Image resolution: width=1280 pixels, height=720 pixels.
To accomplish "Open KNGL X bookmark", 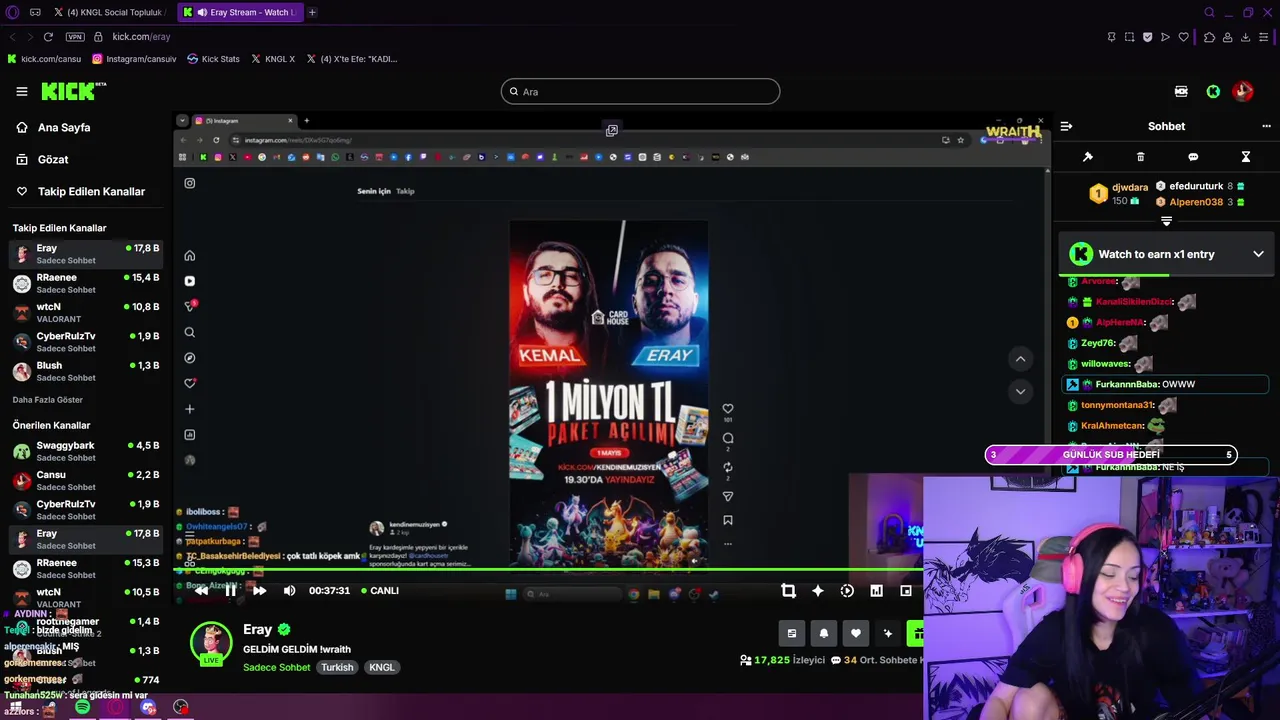I will [273, 59].
